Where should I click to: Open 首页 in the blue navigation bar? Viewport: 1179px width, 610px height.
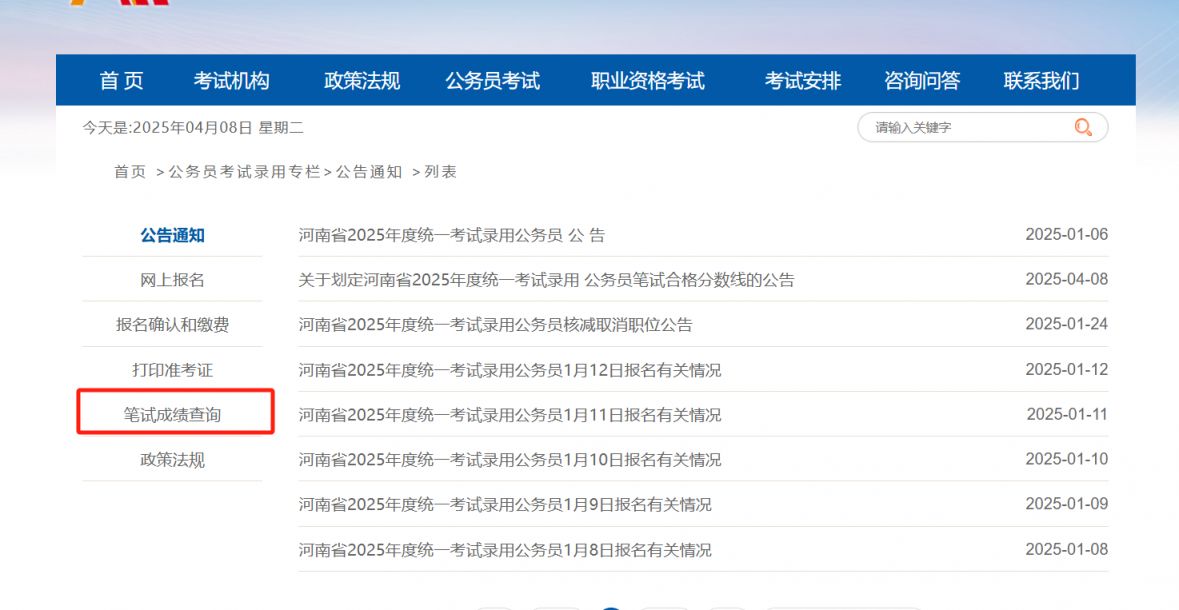[122, 81]
